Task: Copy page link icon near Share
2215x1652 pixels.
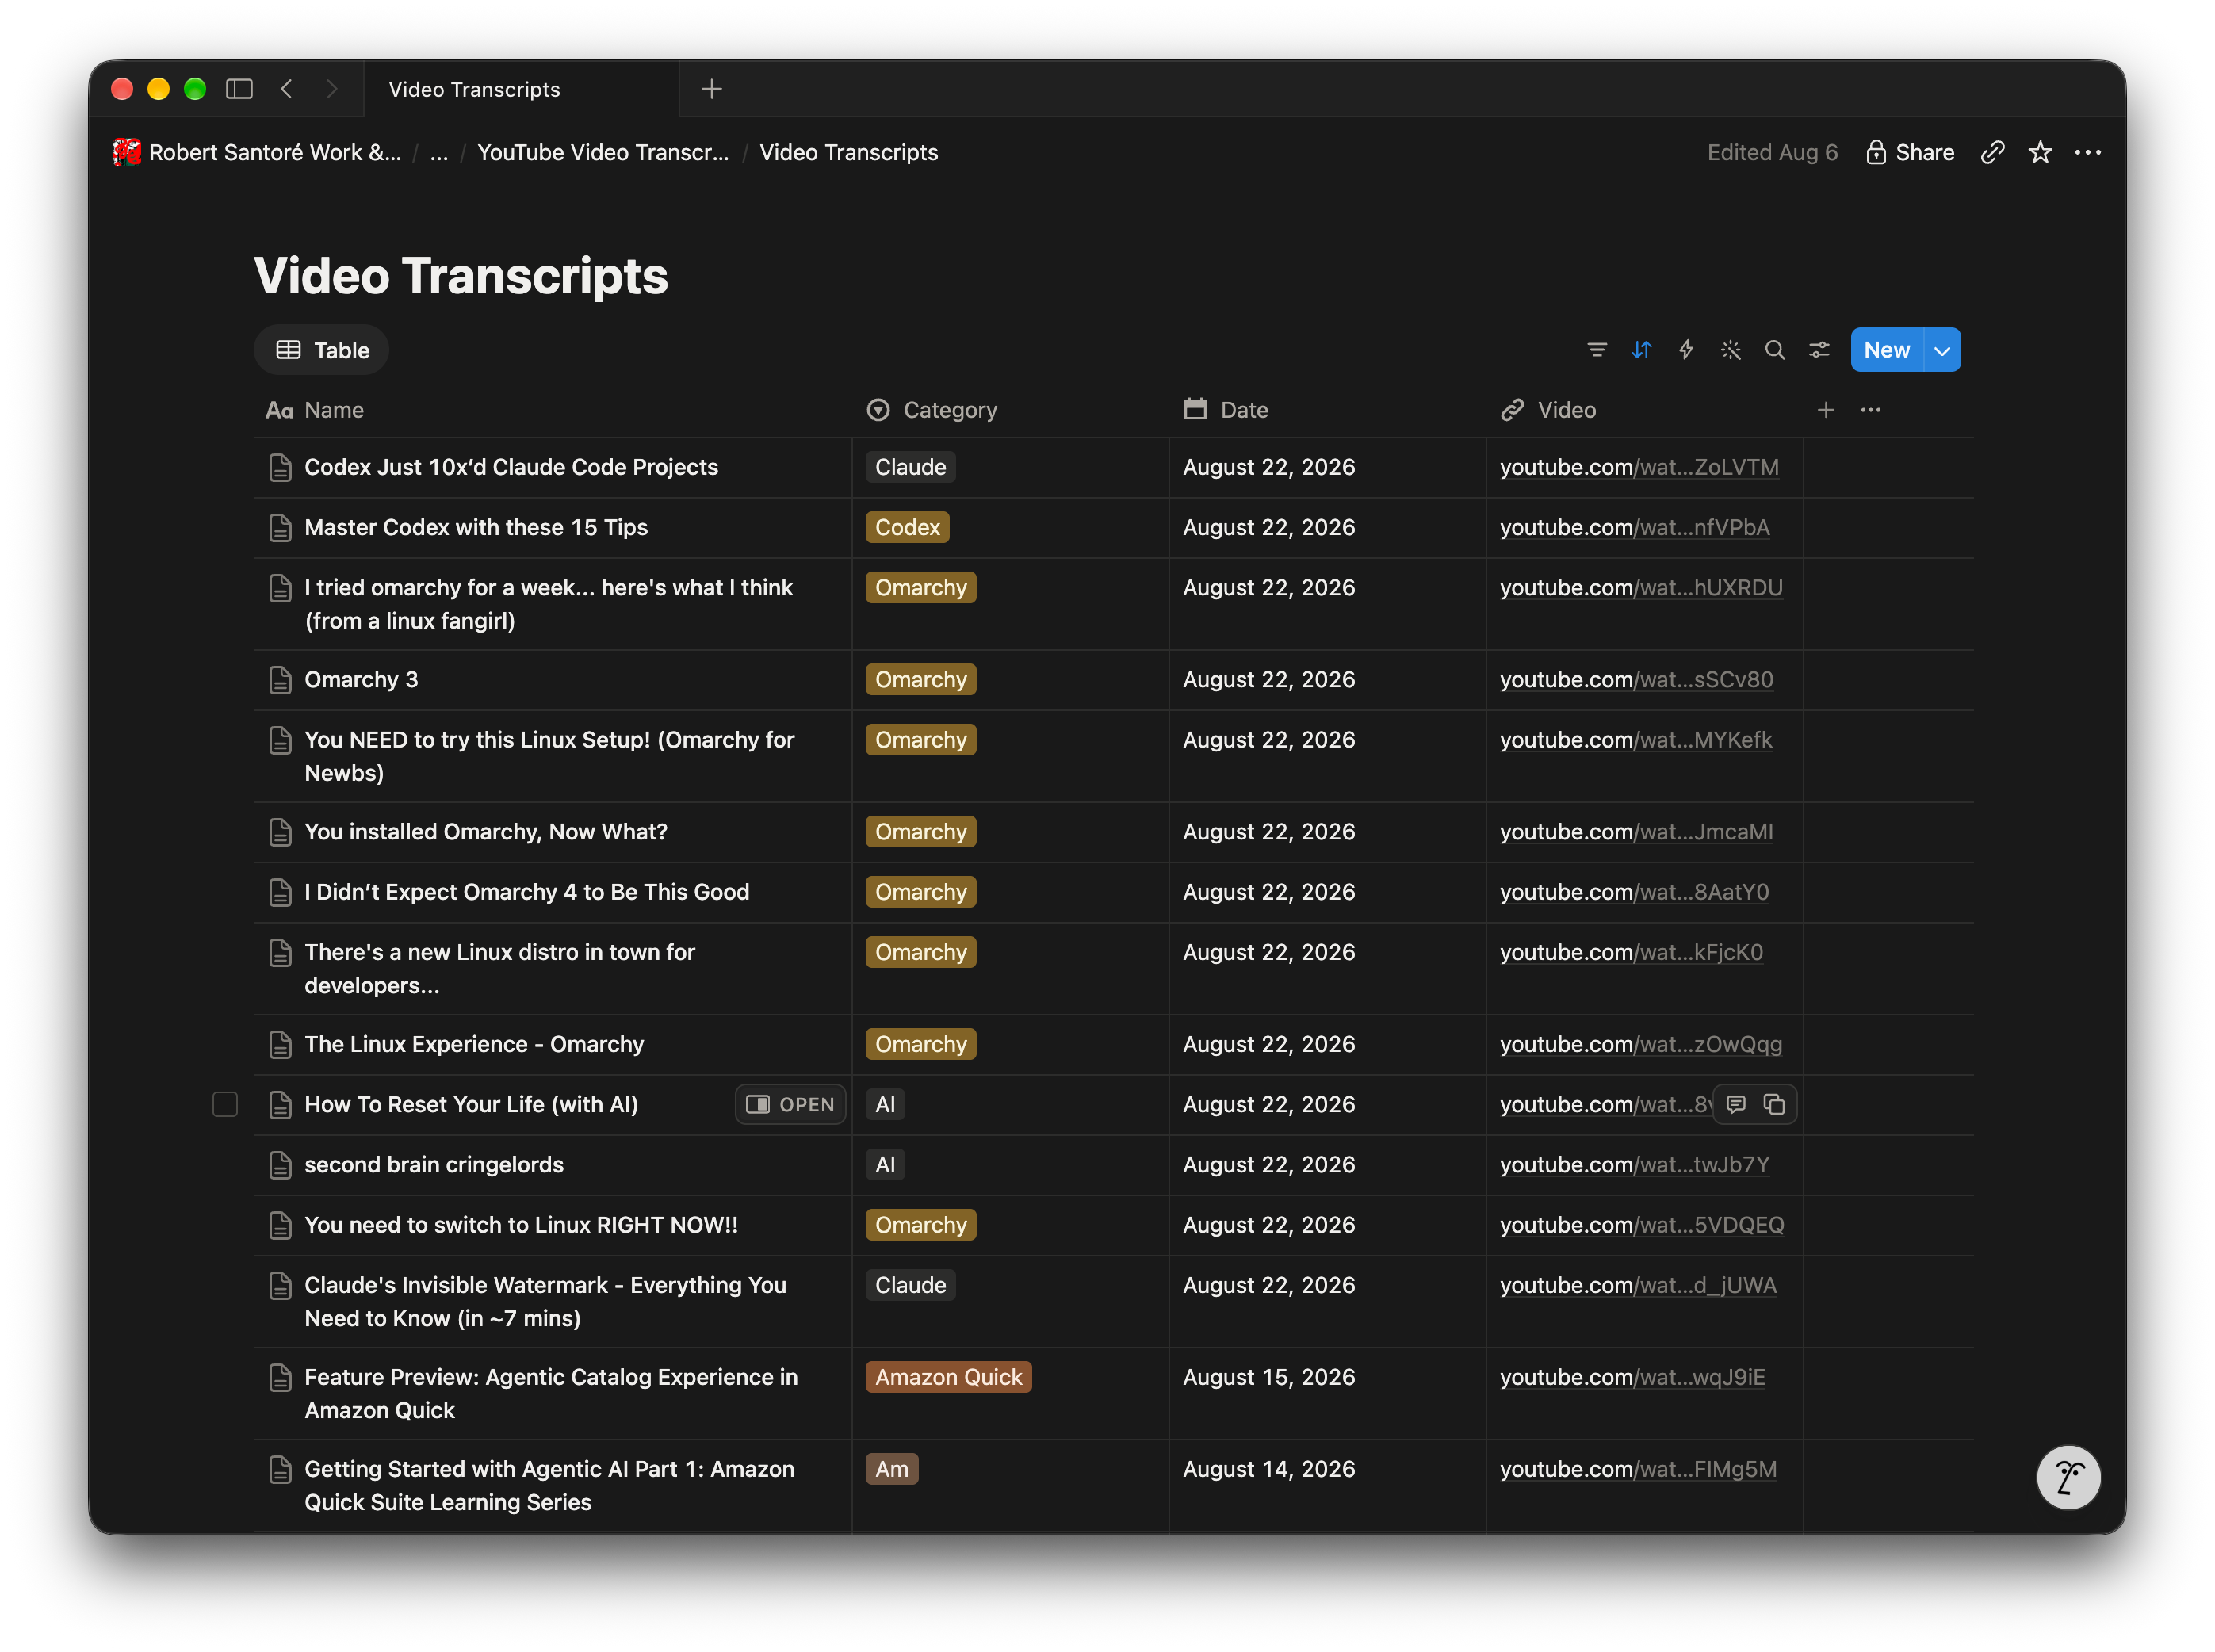Action: click(1992, 152)
